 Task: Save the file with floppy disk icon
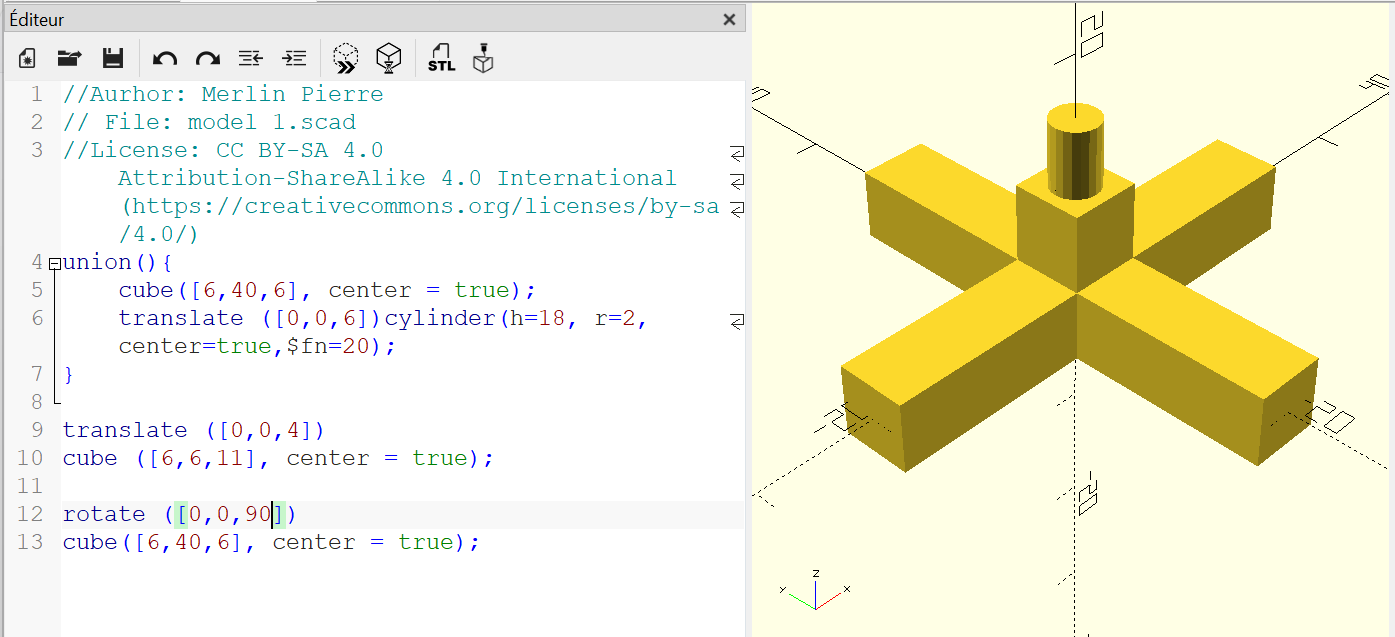113,59
